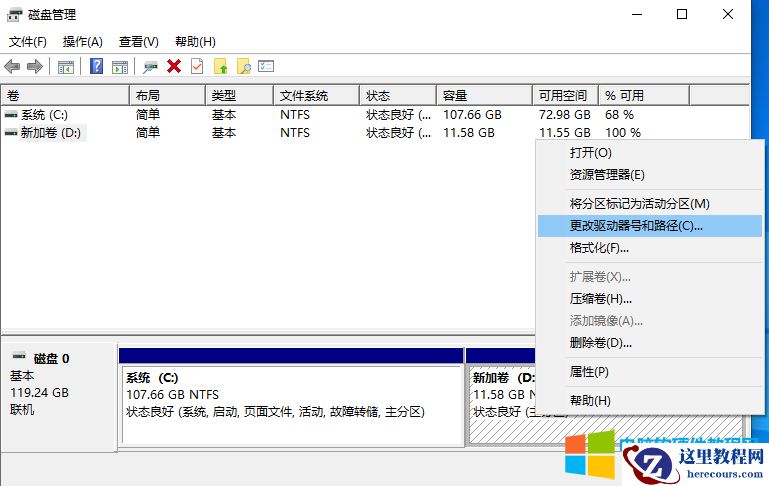Image resolution: width=769 pixels, height=486 pixels.
Task: Click the 状态良好 cell in the 系统 (C:) row
Action: click(x=398, y=115)
